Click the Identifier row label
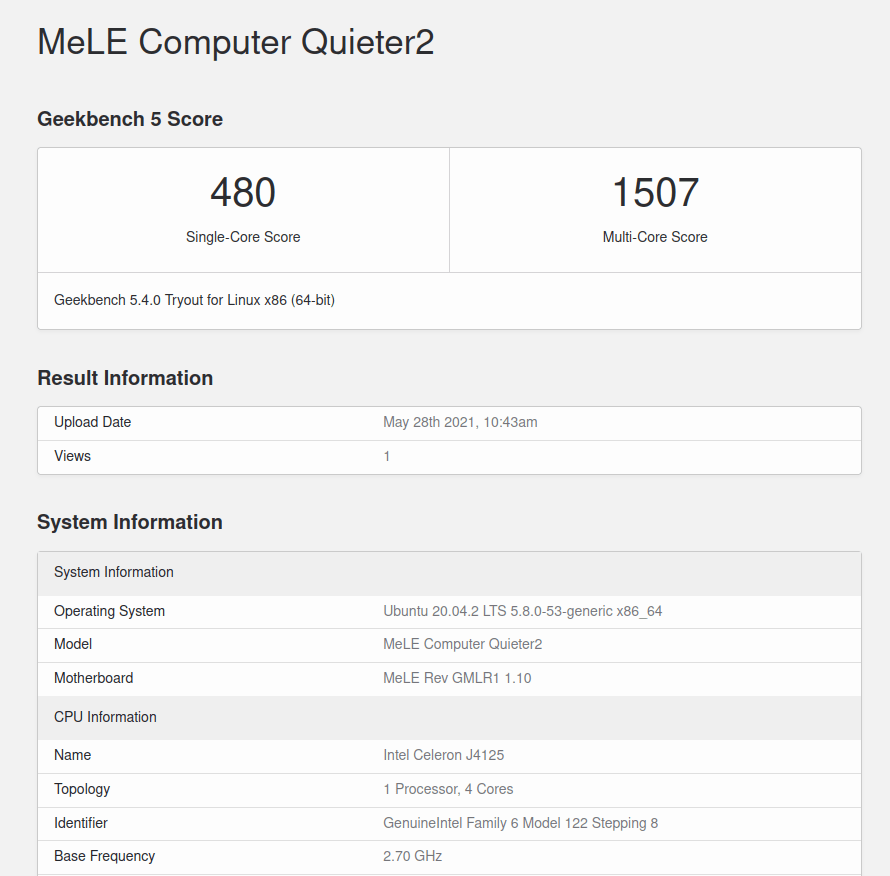 (x=81, y=823)
